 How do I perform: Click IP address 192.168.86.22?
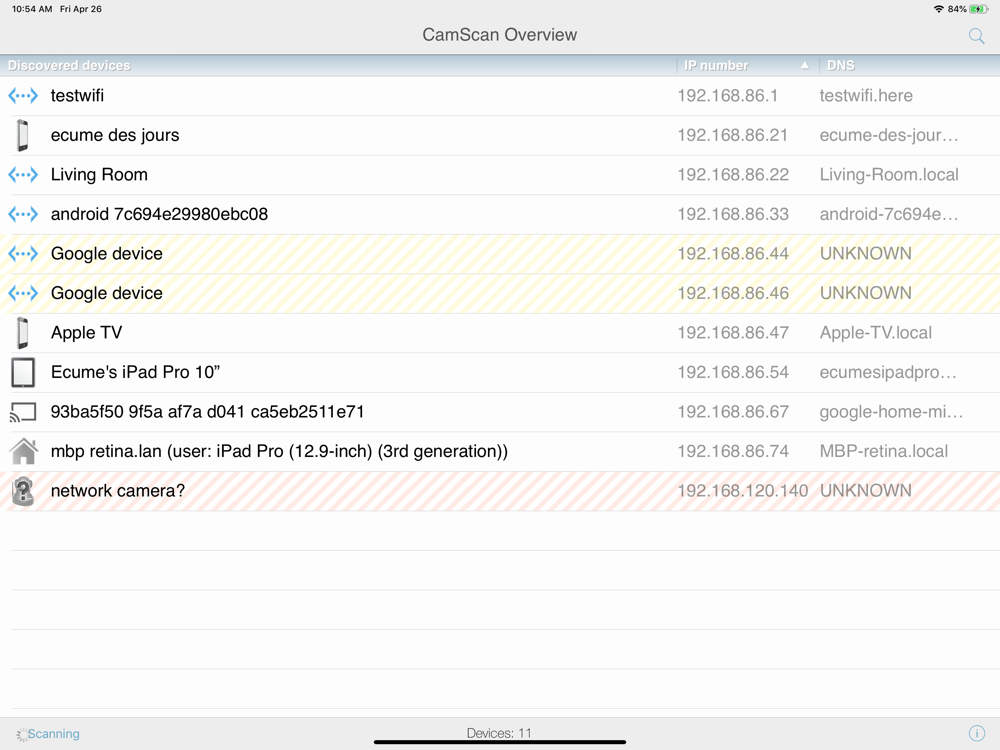pos(733,175)
